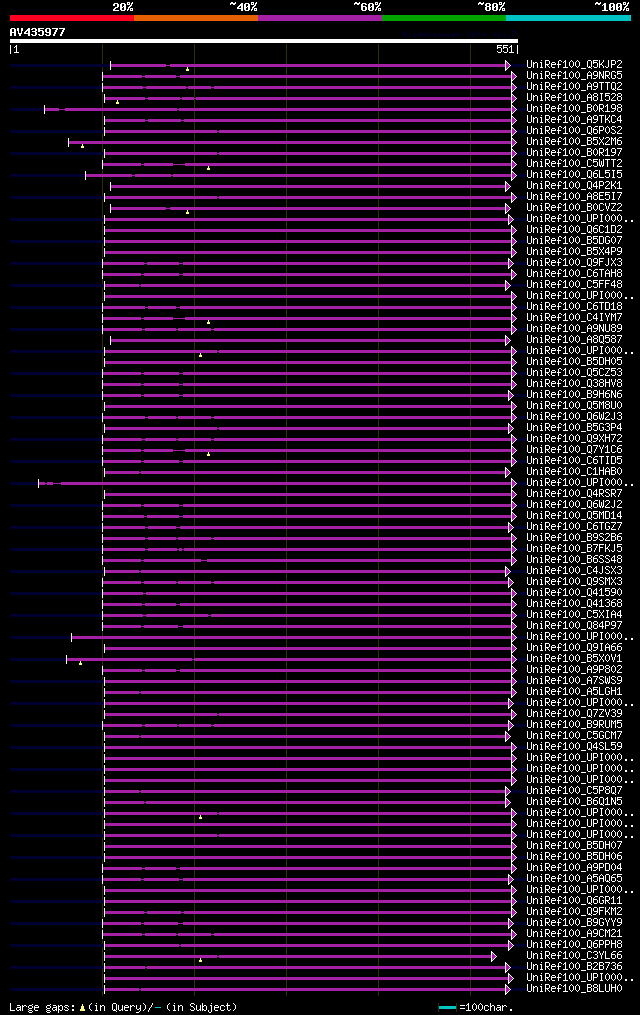Click the cyan 100char scale legend bar
Viewport: 640px width, 1015px height.
pos(447,1007)
